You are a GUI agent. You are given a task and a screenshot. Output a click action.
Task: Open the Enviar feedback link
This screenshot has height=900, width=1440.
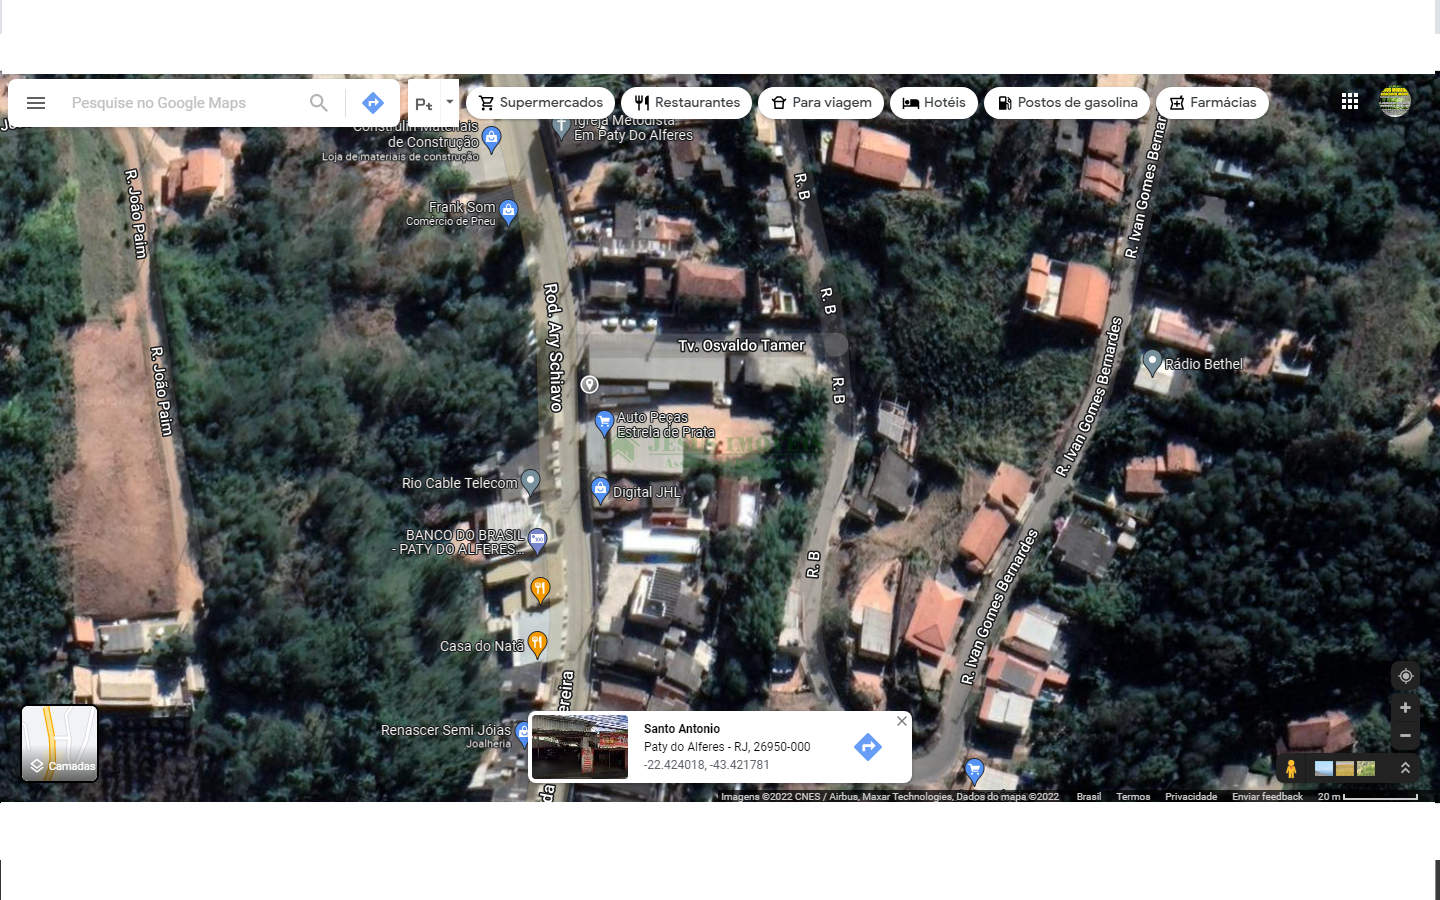pos(1267,797)
